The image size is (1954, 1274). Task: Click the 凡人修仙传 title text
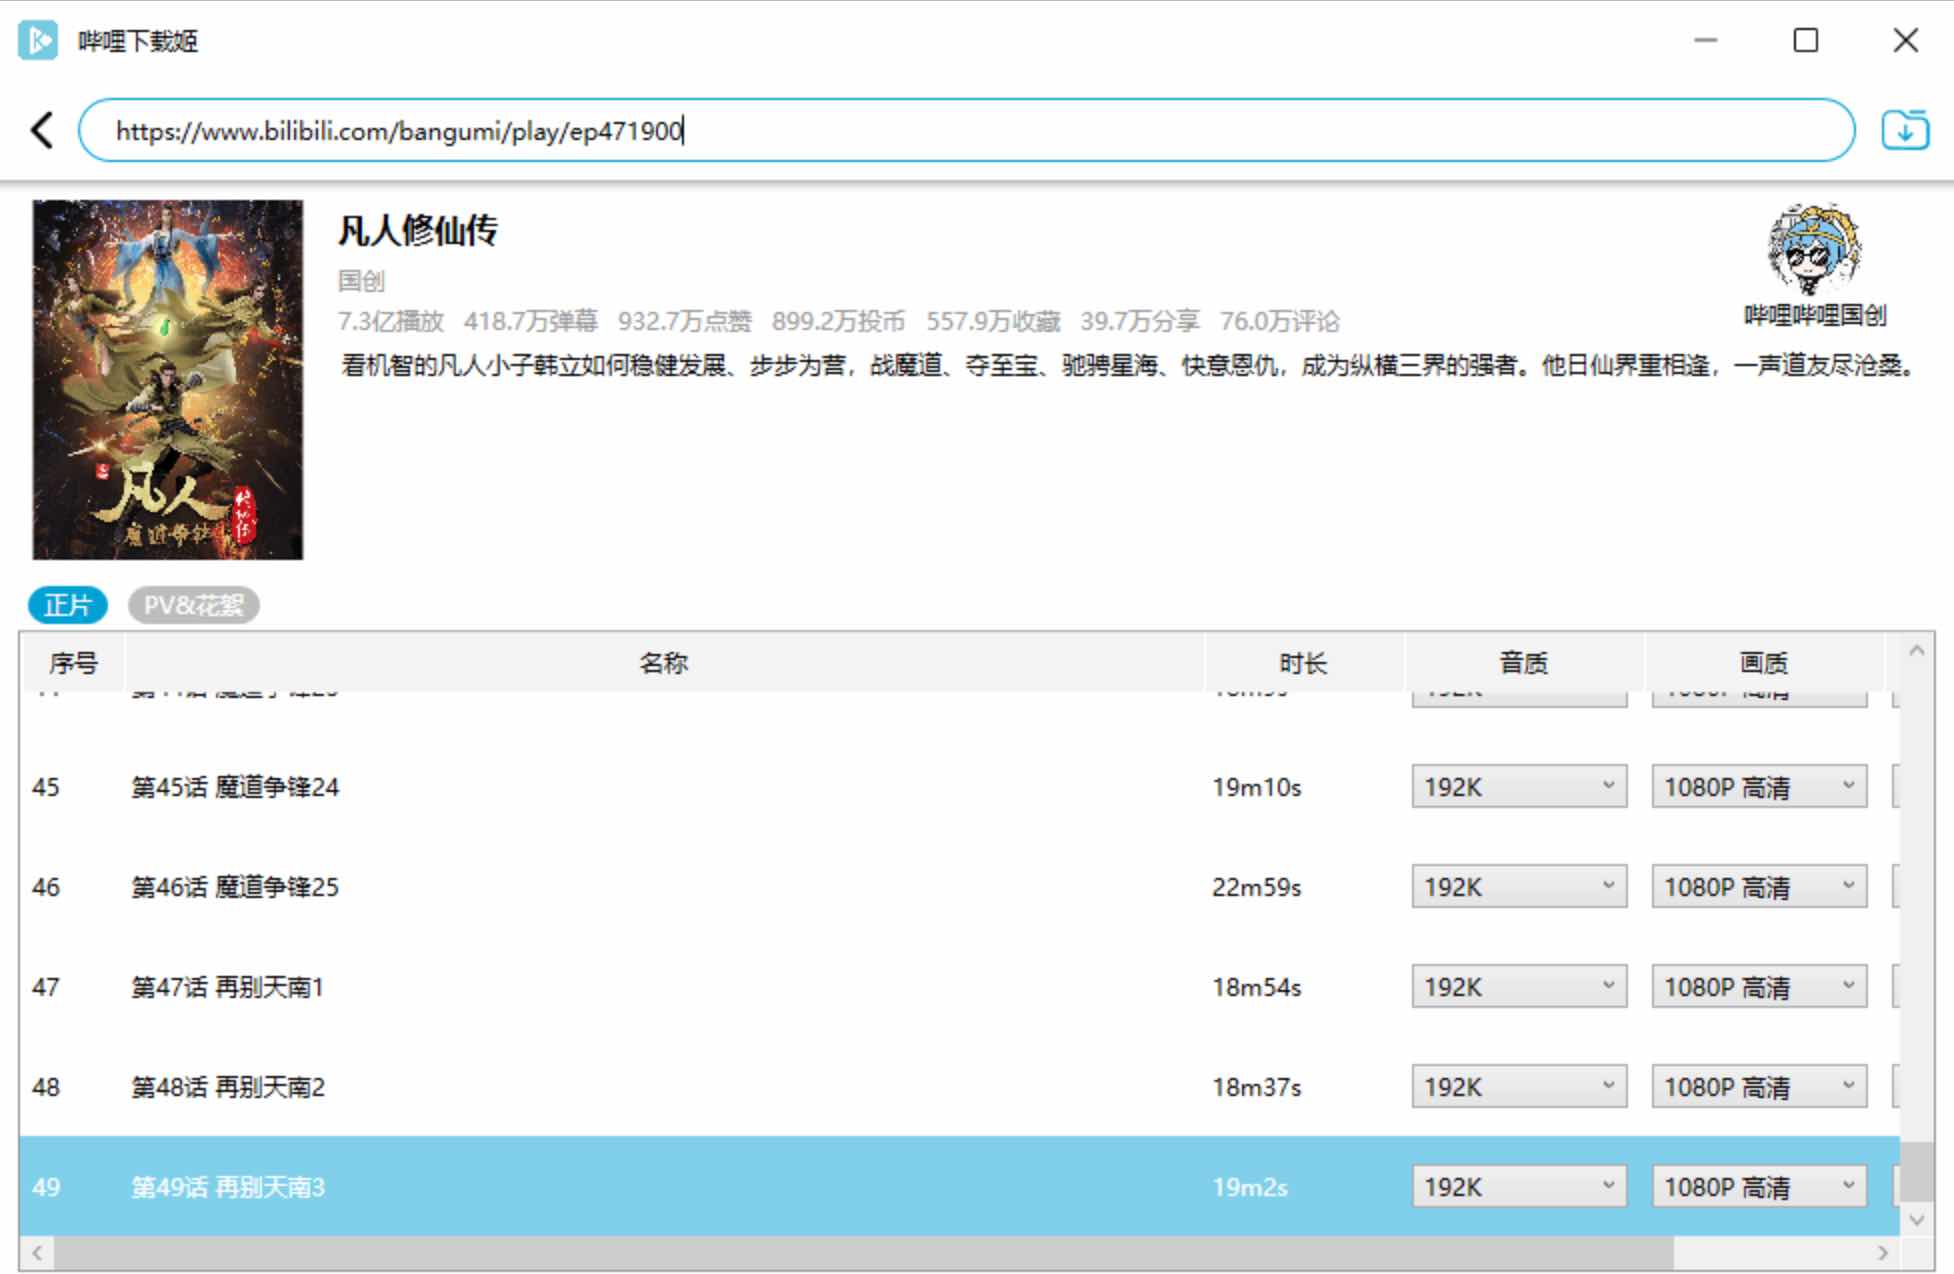(x=418, y=231)
